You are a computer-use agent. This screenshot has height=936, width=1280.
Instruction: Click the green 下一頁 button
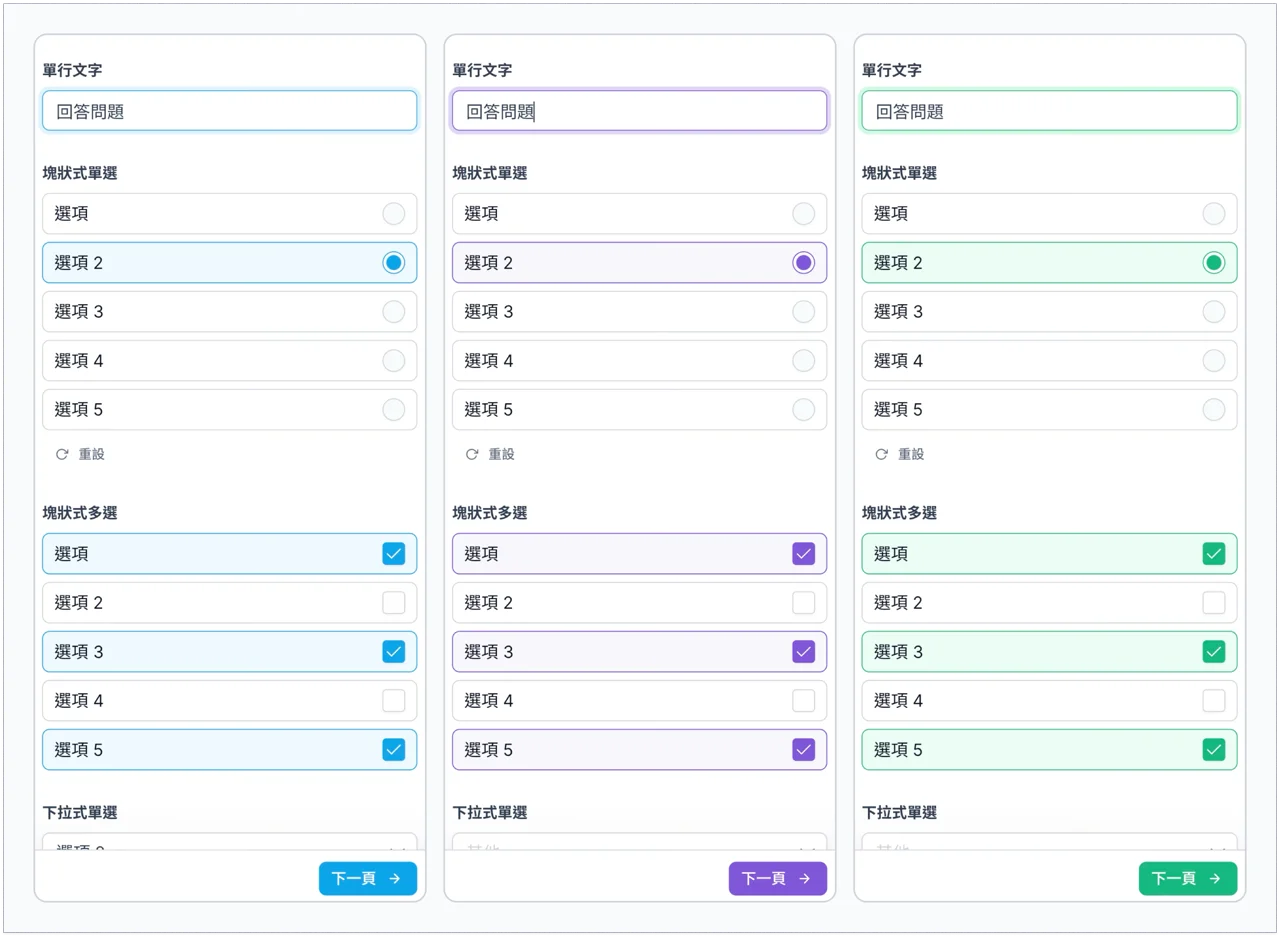(1188, 878)
